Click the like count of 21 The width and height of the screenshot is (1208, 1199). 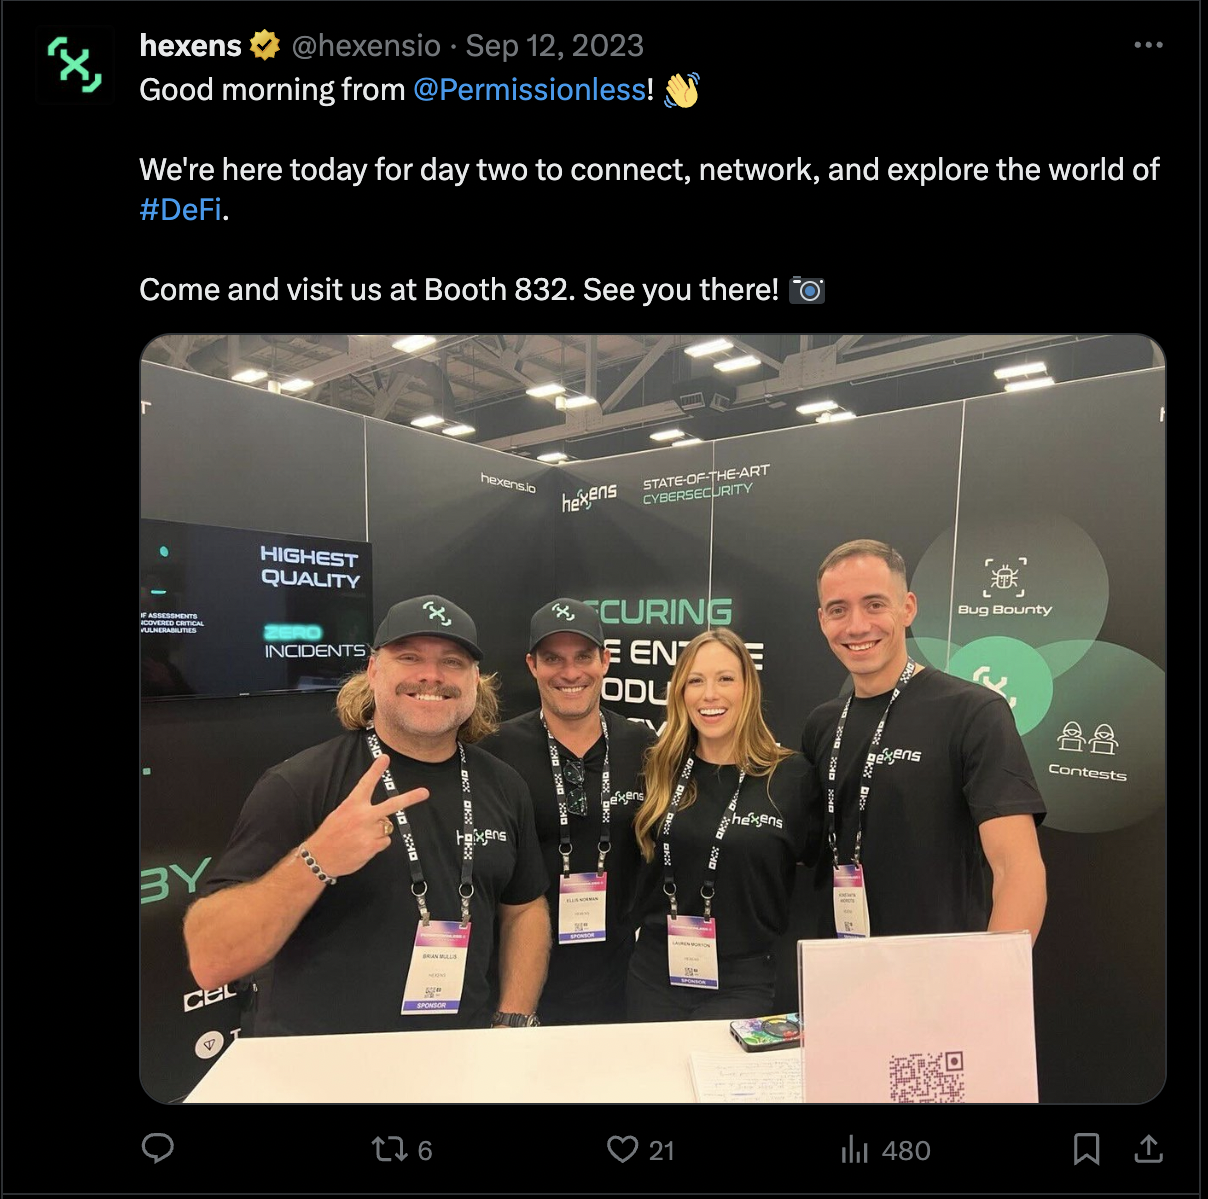tap(661, 1150)
